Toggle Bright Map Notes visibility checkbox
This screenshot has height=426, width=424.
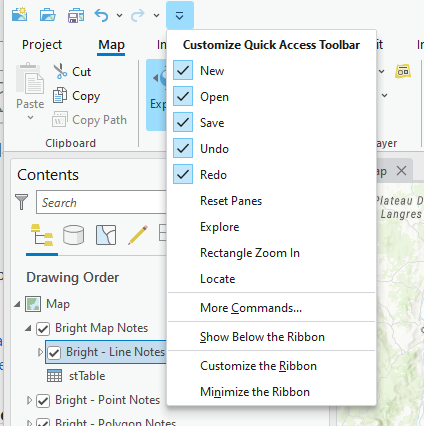click(43, 329)
